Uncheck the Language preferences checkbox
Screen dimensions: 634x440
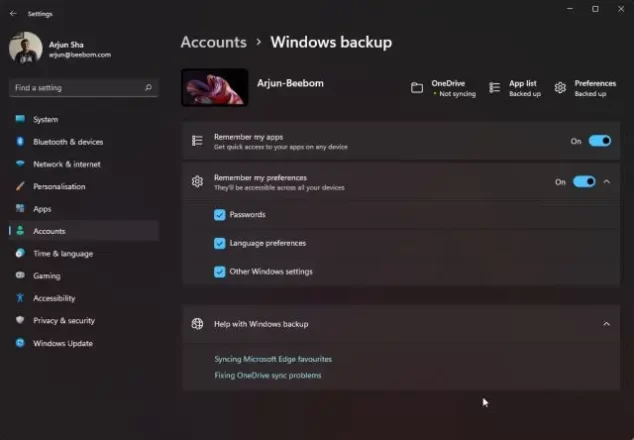point(220,243)
